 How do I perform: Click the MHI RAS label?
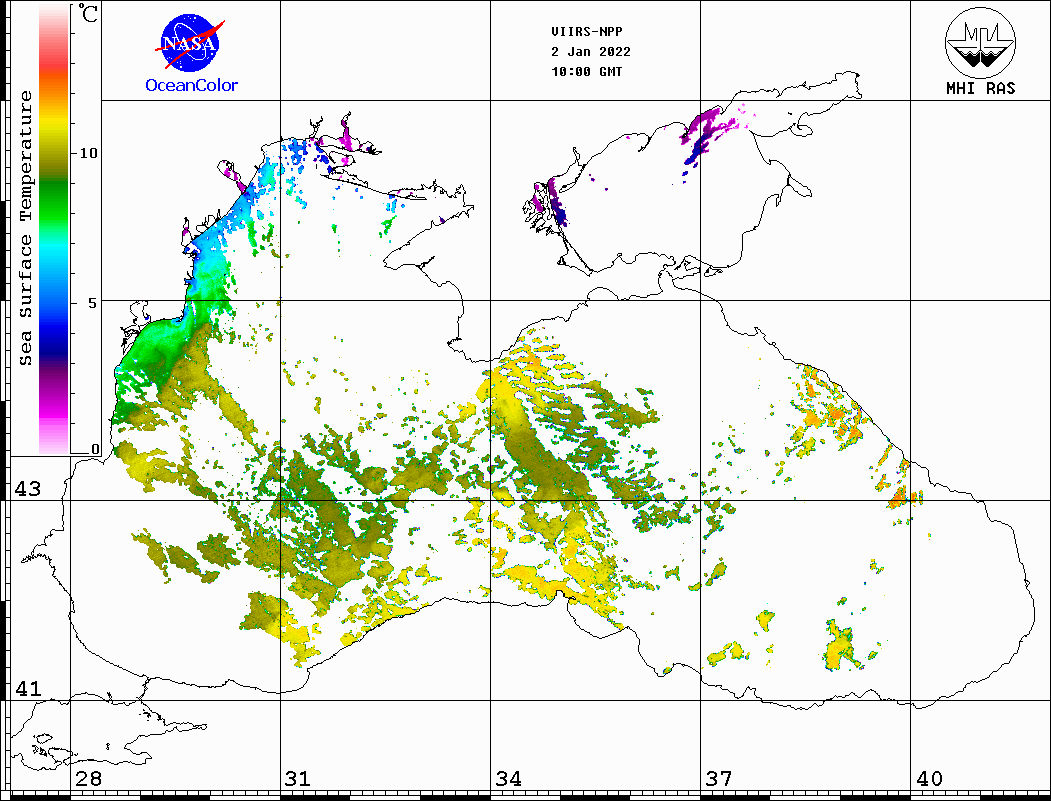[981, 88]
